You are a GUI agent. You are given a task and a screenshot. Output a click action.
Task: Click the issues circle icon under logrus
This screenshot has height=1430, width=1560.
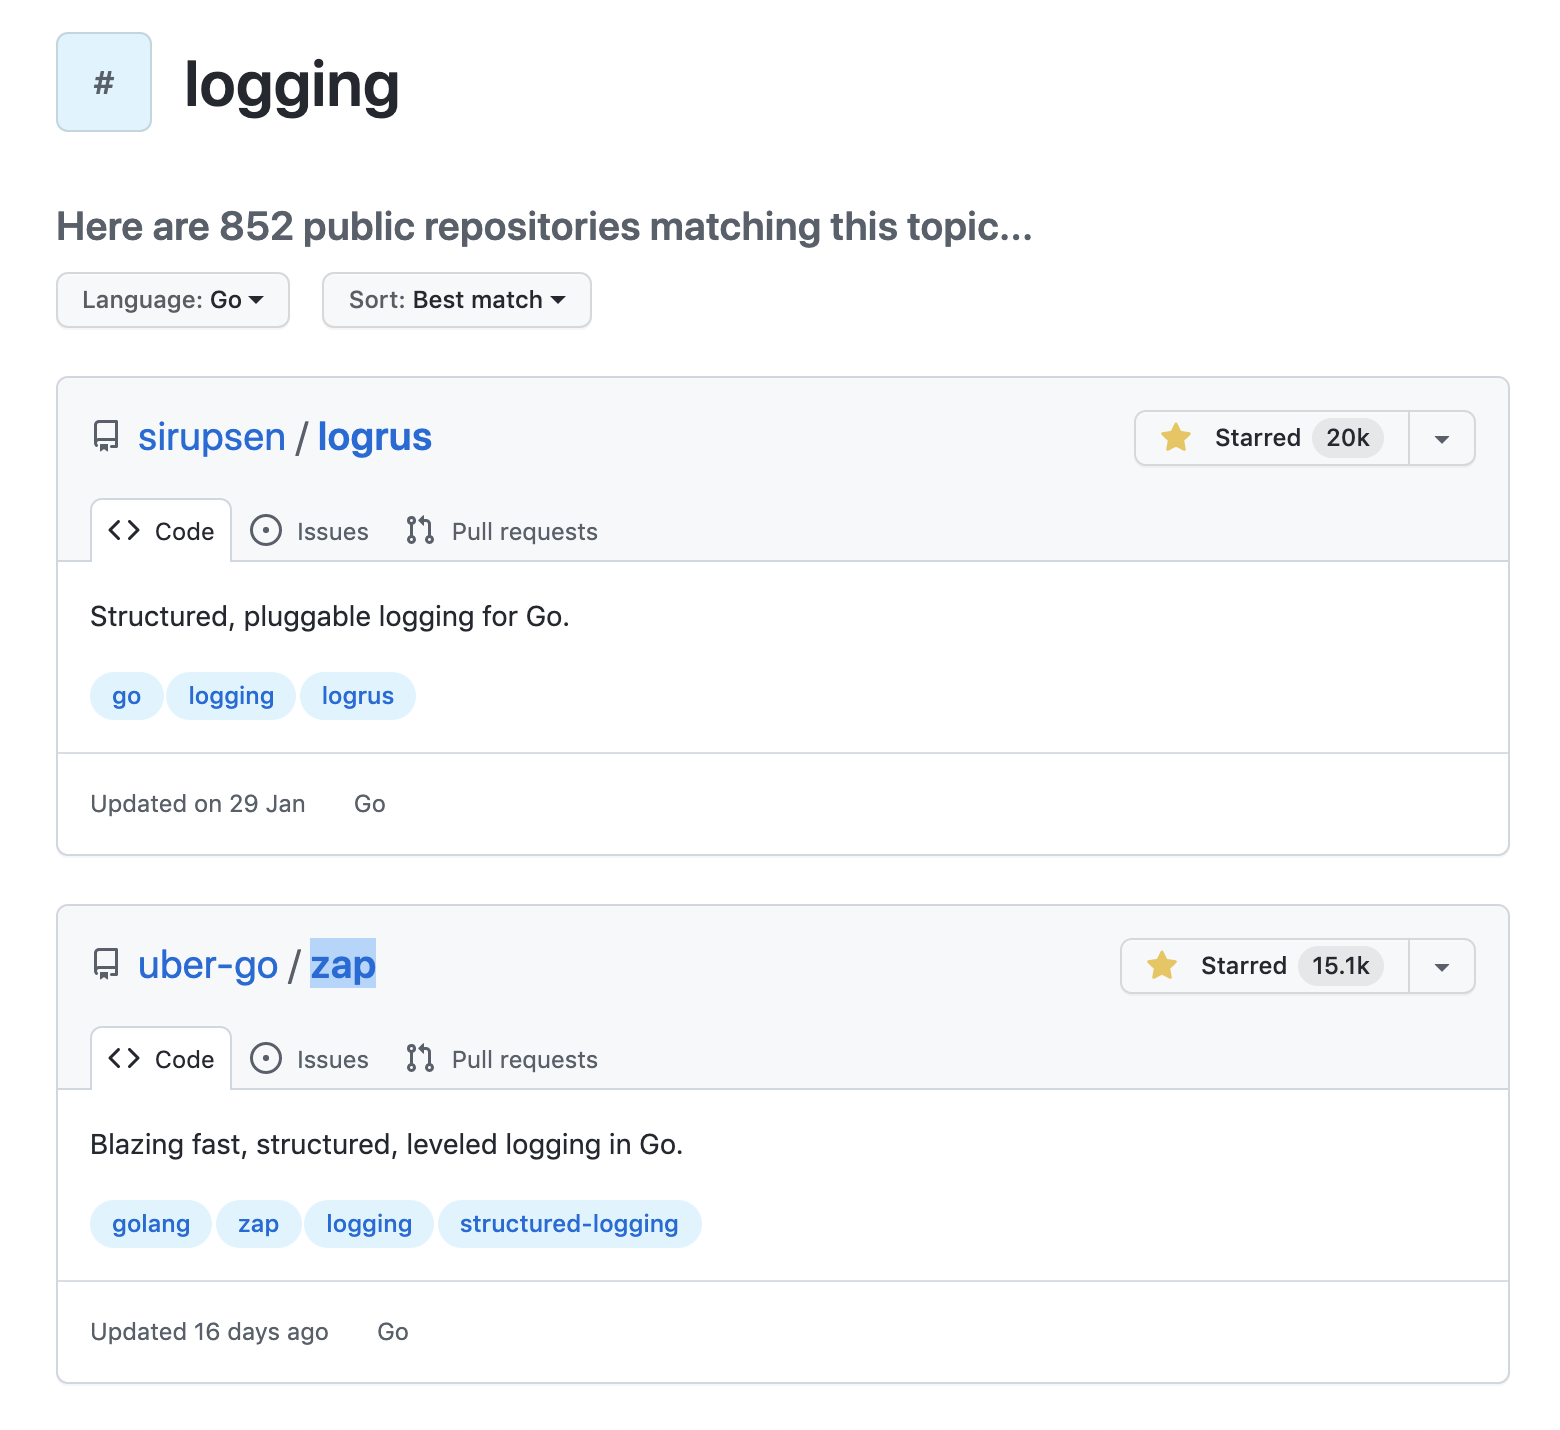pos(266,531)
